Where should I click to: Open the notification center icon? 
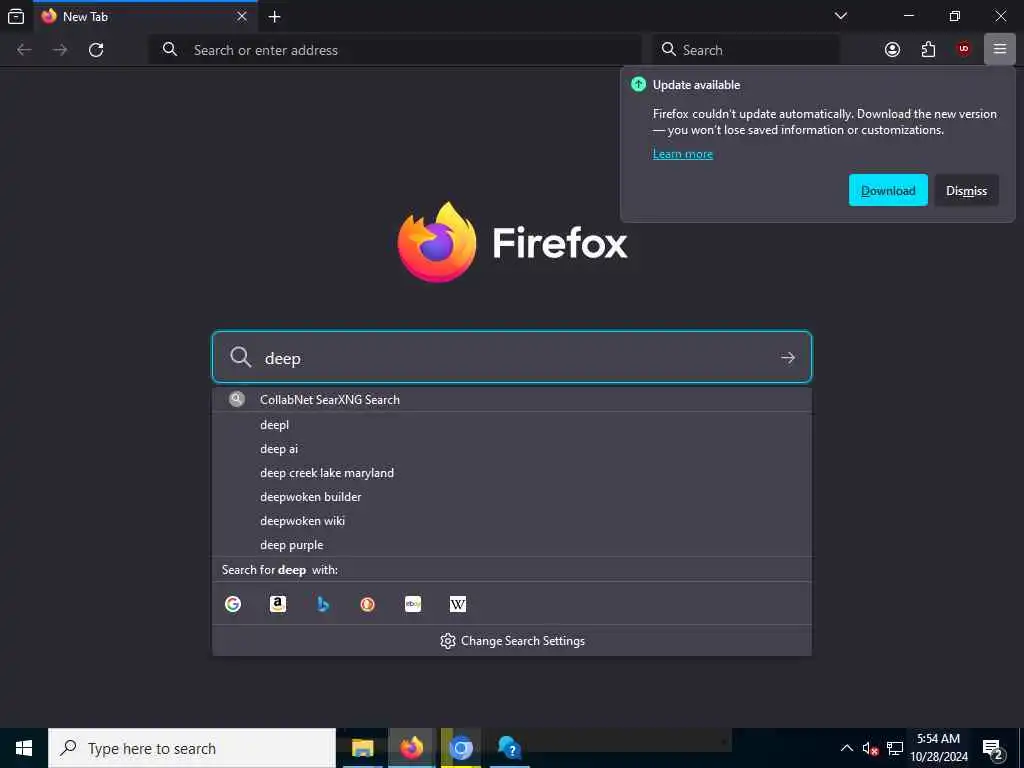click(x=992, y=748)
